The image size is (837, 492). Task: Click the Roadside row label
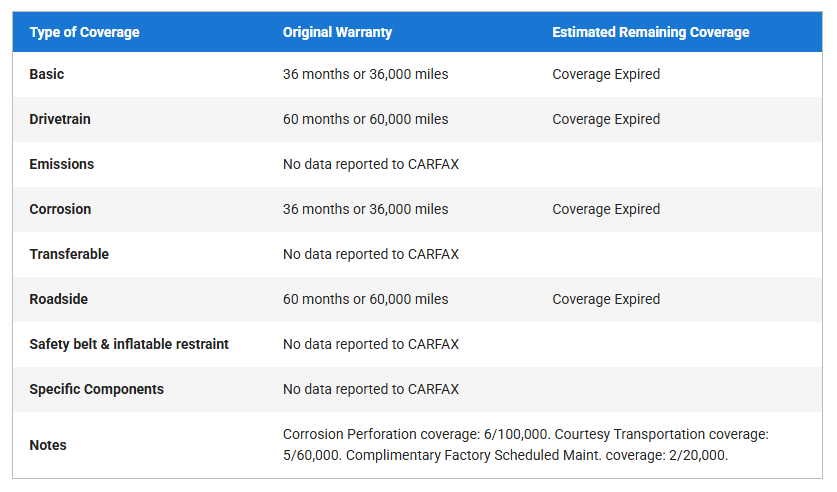58,299
